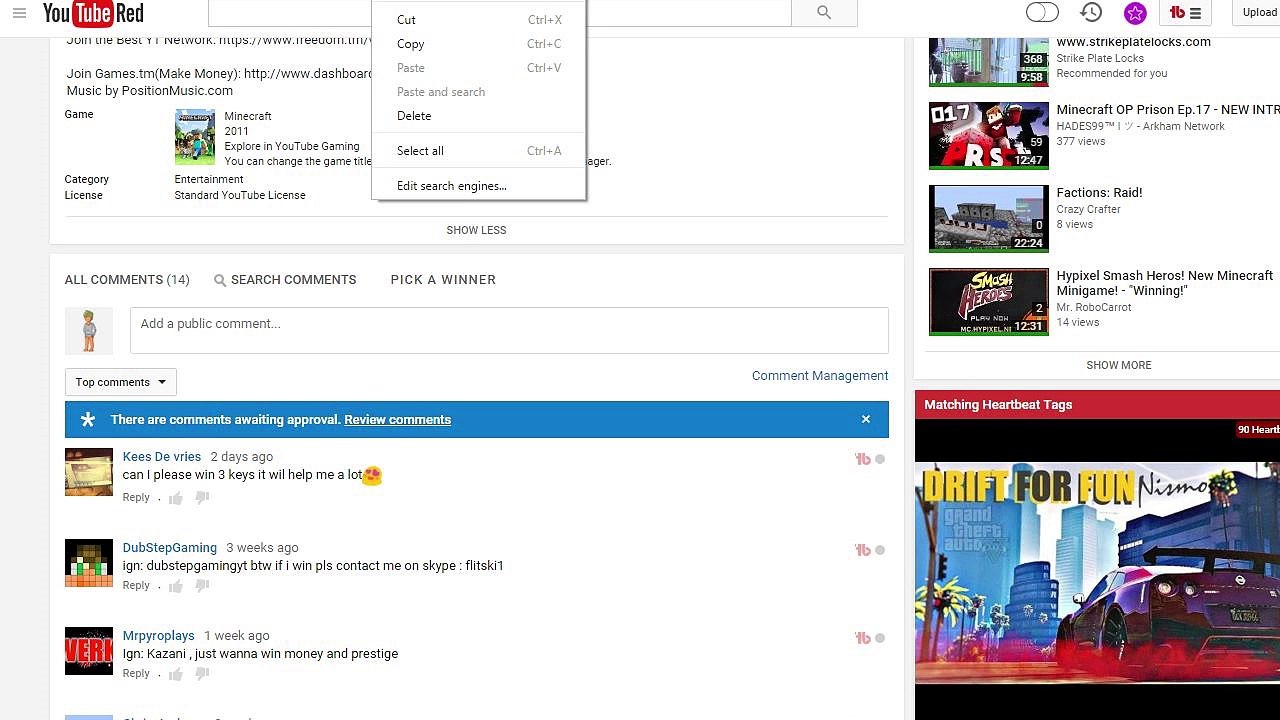Click TubeBuddy icon on DubStepGaming comment
This screenshot has height=720, width=1280.
coord(863,550)
